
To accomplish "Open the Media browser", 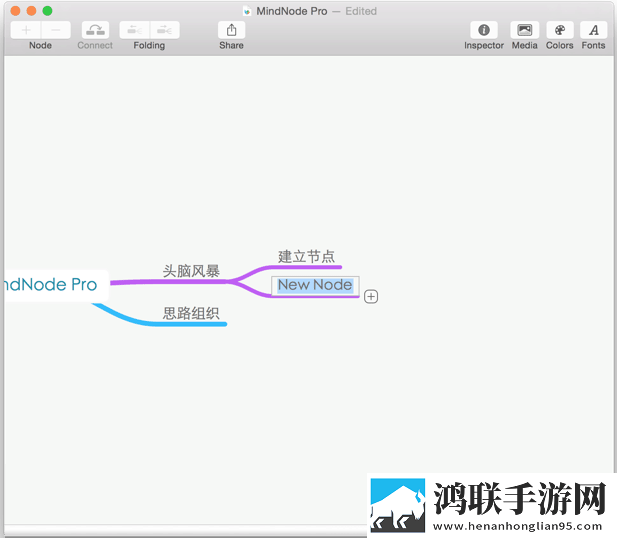I will pos(525,30).
